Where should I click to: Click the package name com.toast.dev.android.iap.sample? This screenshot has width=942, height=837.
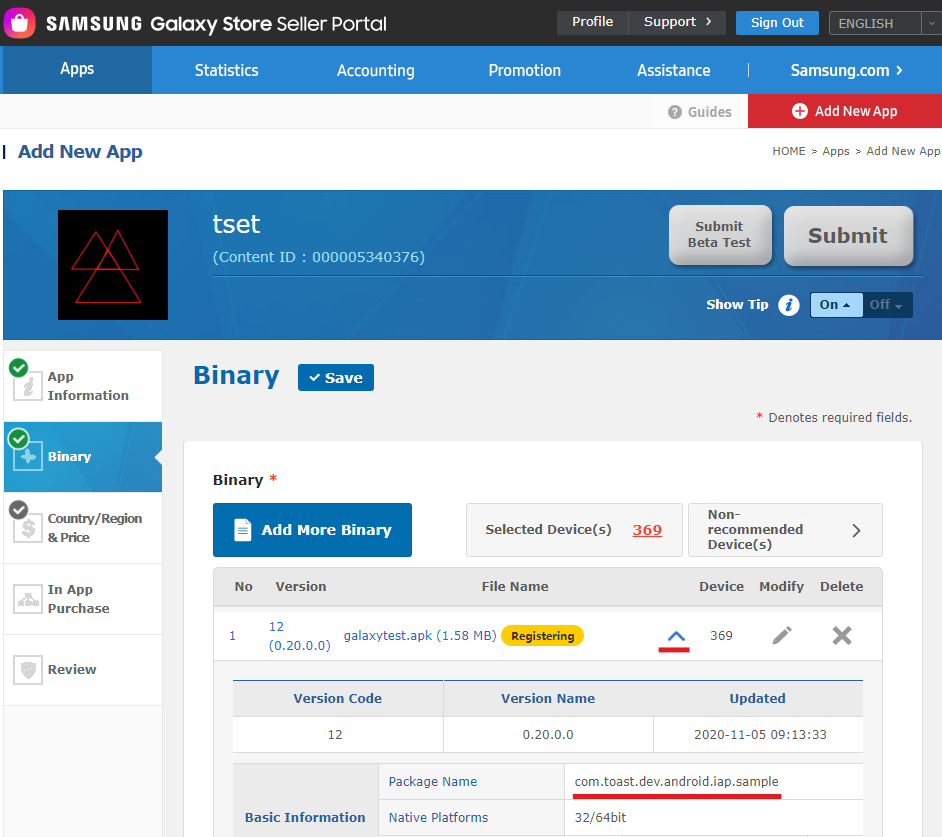[676, 781]
